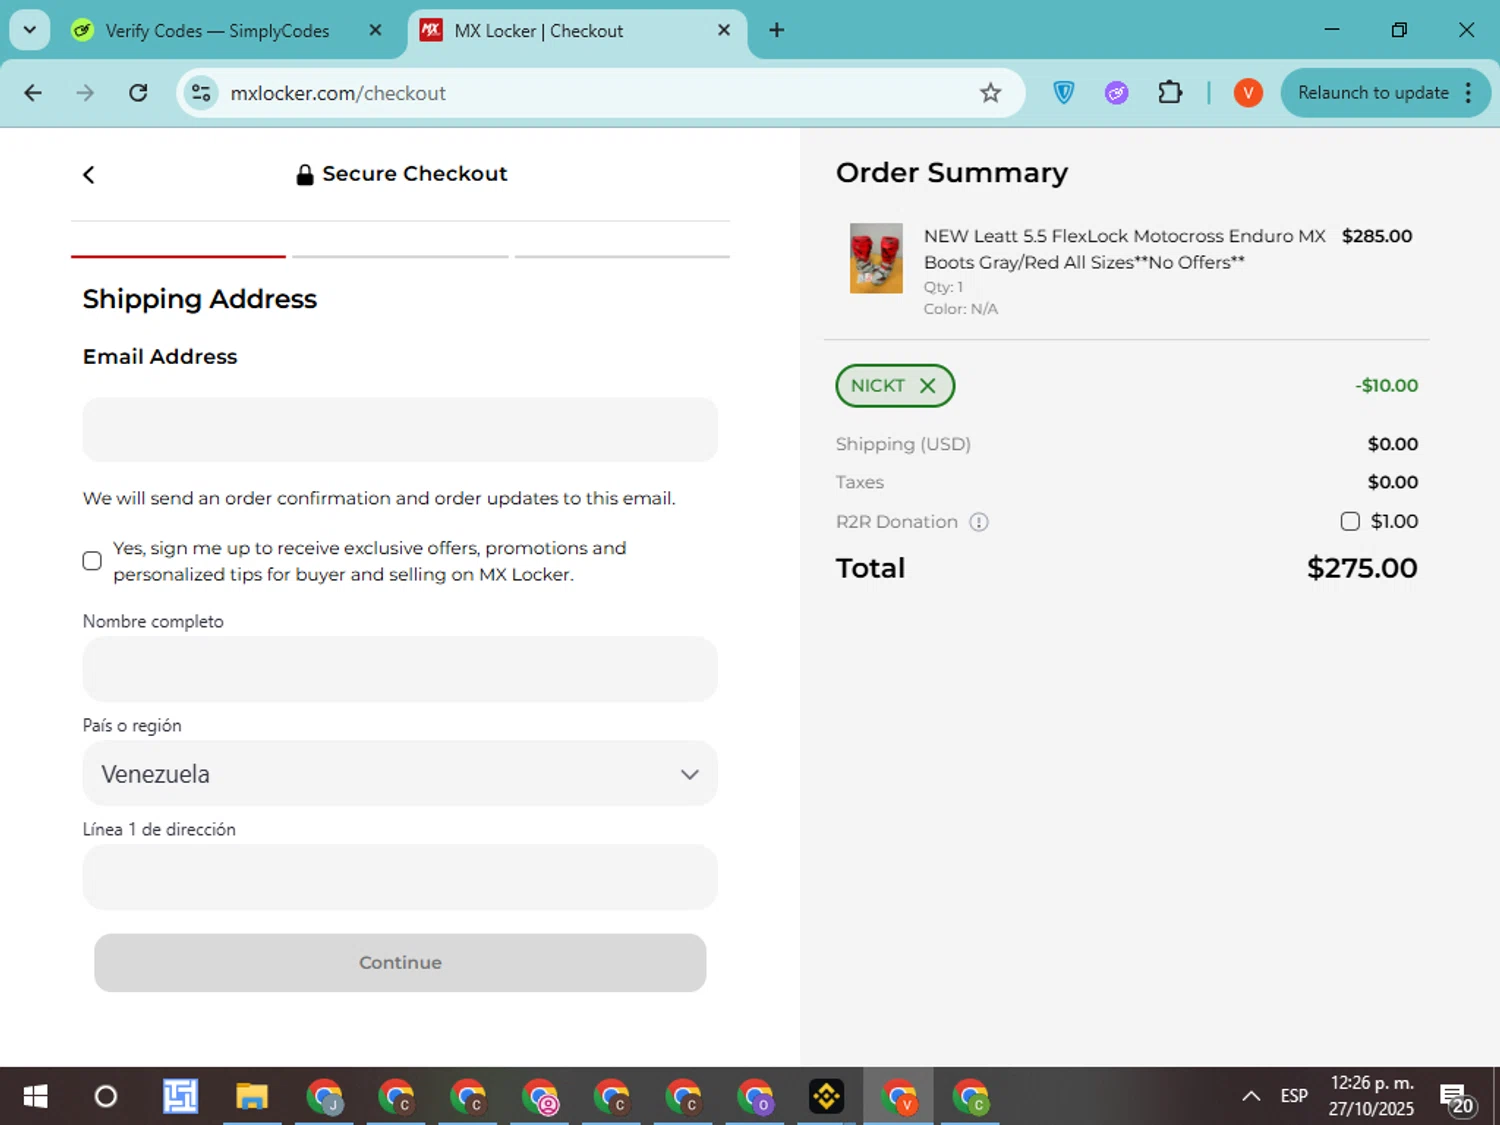The image size is (1500, 1125).
Task: Reload the checkout page
Action: pos(138,93)
